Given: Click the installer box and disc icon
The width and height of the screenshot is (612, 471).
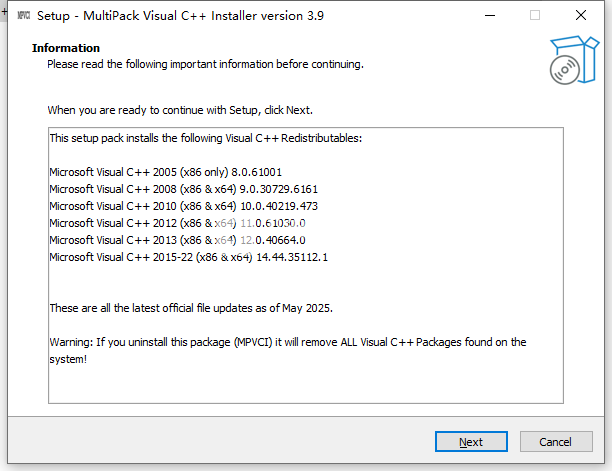Looking at the screenshot, I should (574, 60).
